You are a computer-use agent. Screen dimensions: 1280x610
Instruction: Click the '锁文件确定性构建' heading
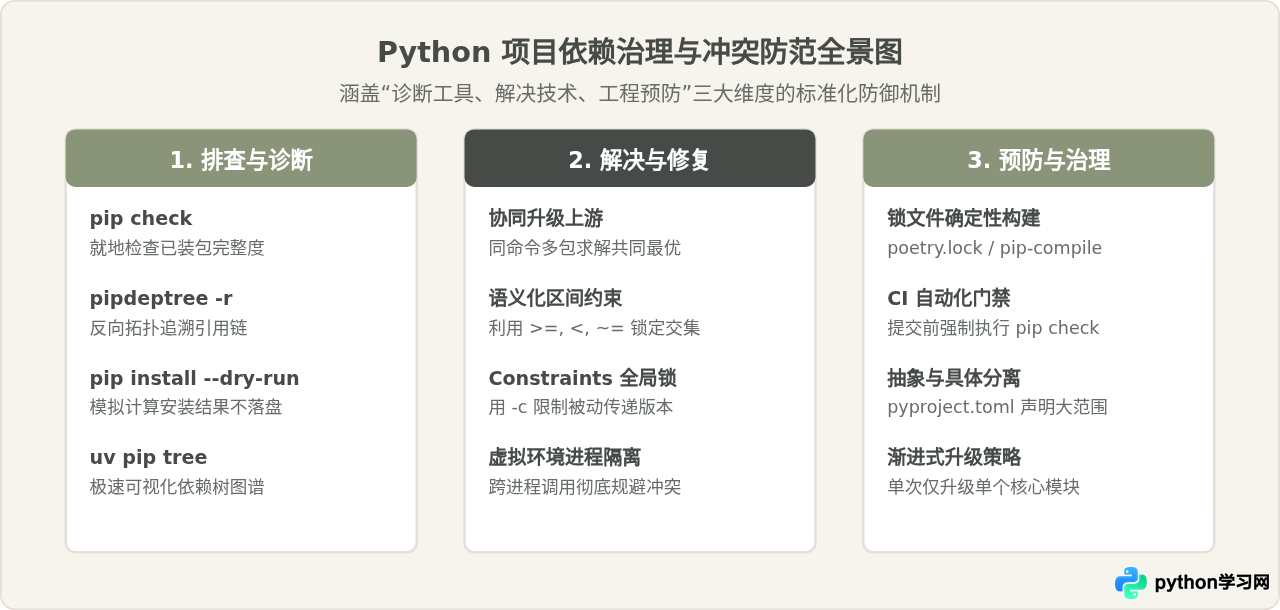click(964, 218)
